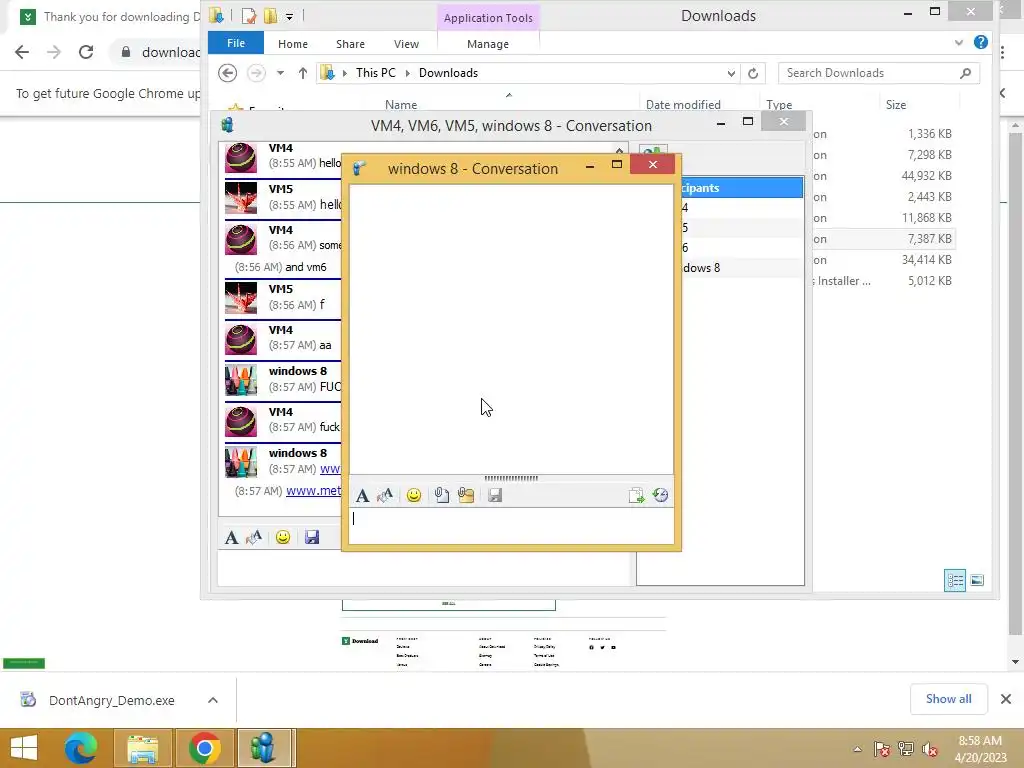The height and width of the screenshot is (768, 1024).
Task: Expand the This PC breadcrumb arrow
Action: pyautogui.click(x=408, y=73)
